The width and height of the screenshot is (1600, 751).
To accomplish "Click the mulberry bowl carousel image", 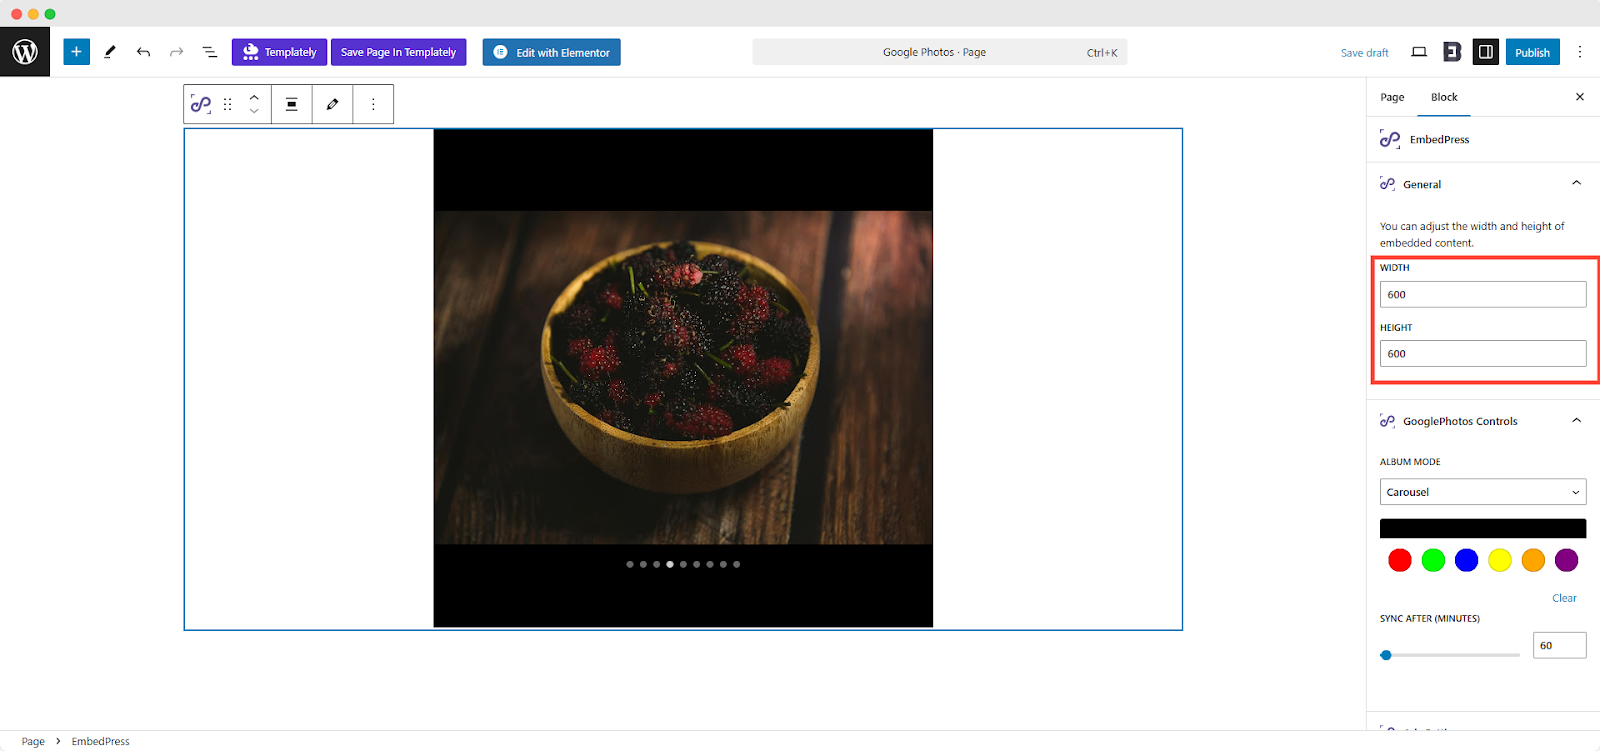I will [683, 377].
